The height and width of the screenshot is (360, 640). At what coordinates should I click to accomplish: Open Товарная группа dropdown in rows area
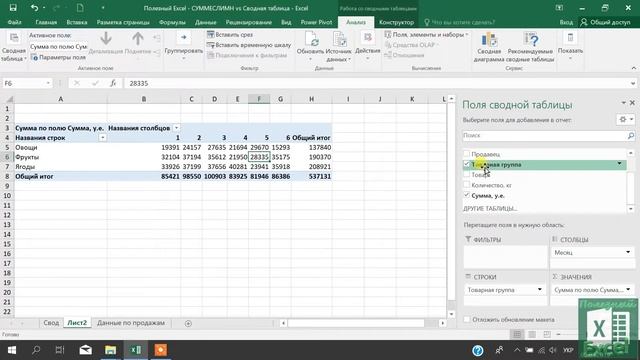(x=540, y=290)
